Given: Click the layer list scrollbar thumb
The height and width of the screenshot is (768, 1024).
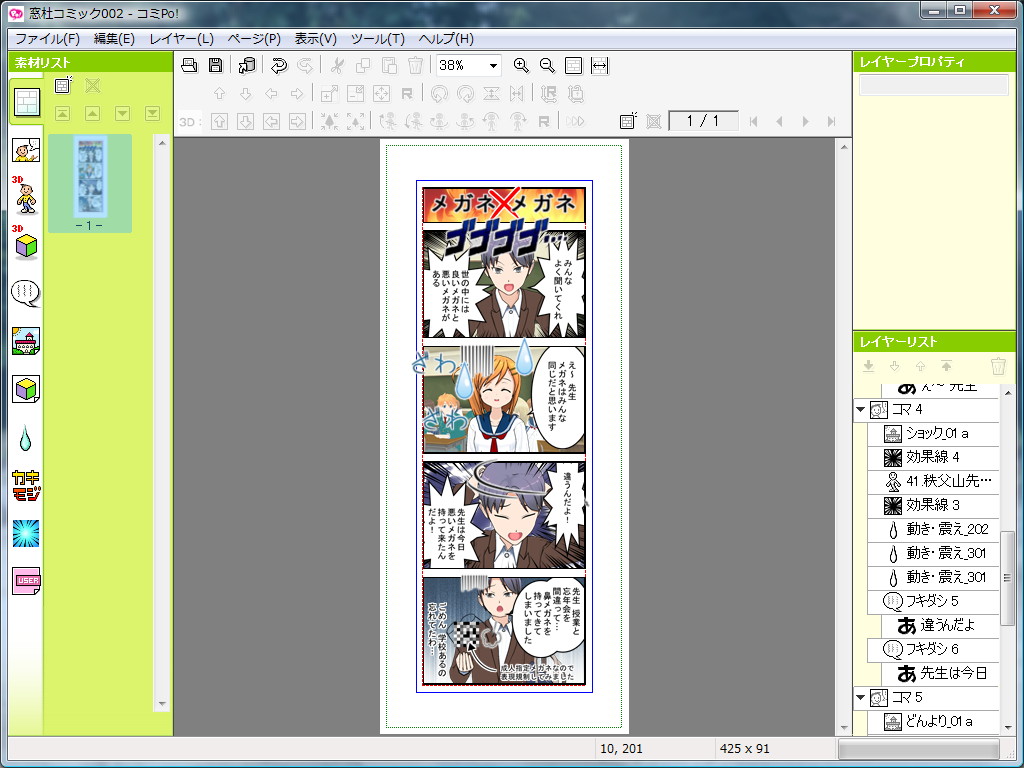Looking at the screenshot, I should [1008, 578].
